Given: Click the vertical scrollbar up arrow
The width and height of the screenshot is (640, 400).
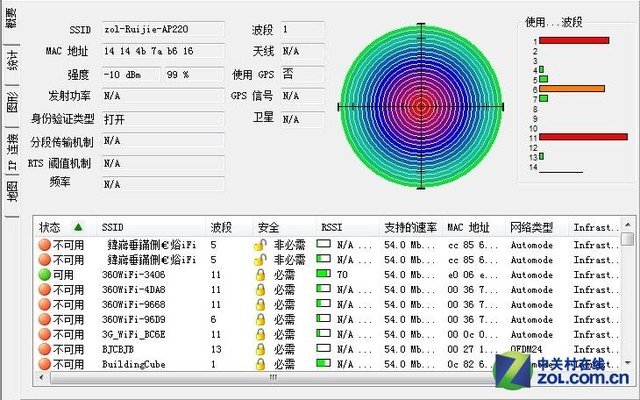Looking at the screenshot, I should click(x=628, y=224).
